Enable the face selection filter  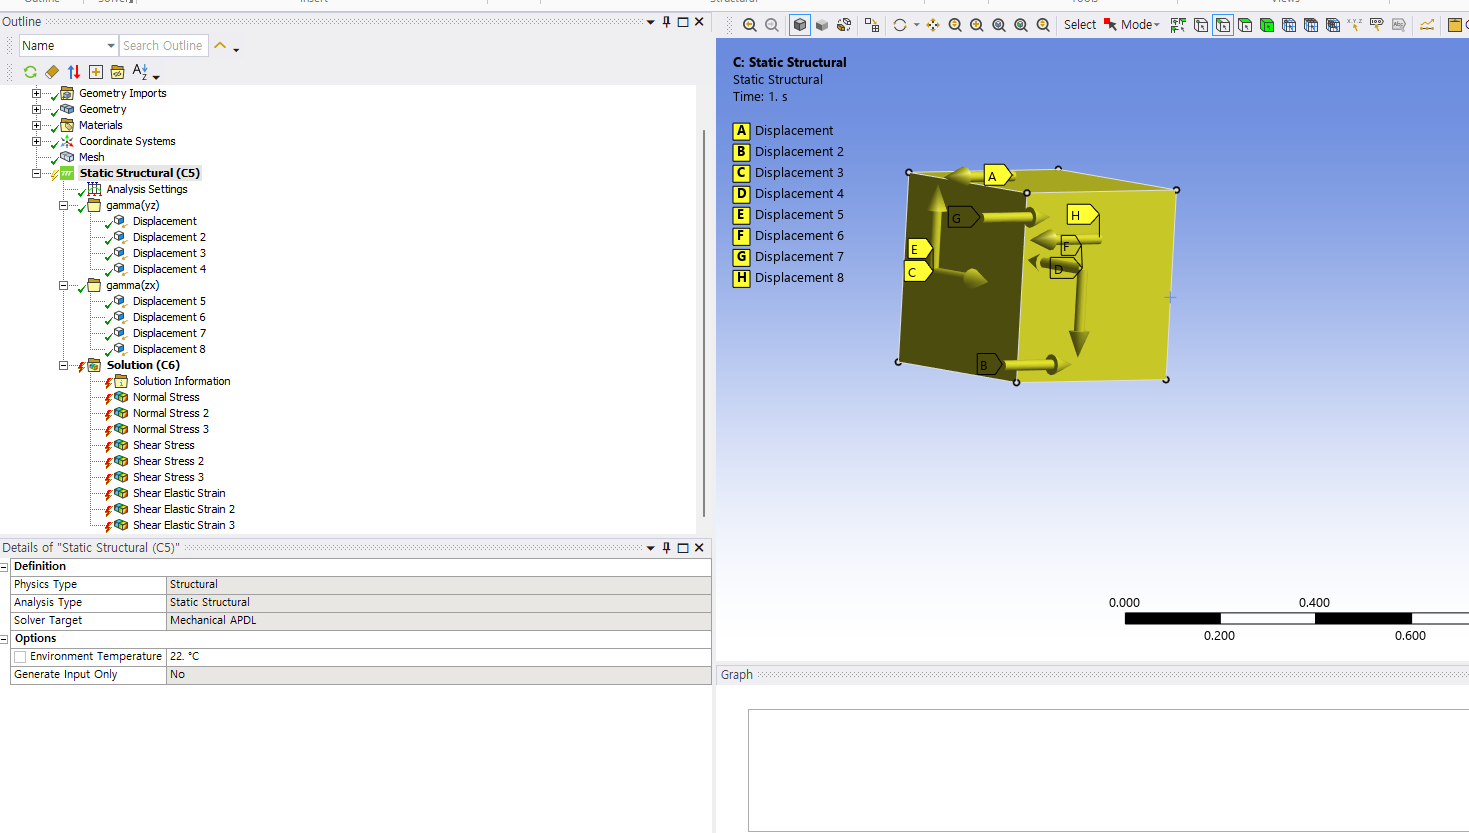coord(1245,25)
